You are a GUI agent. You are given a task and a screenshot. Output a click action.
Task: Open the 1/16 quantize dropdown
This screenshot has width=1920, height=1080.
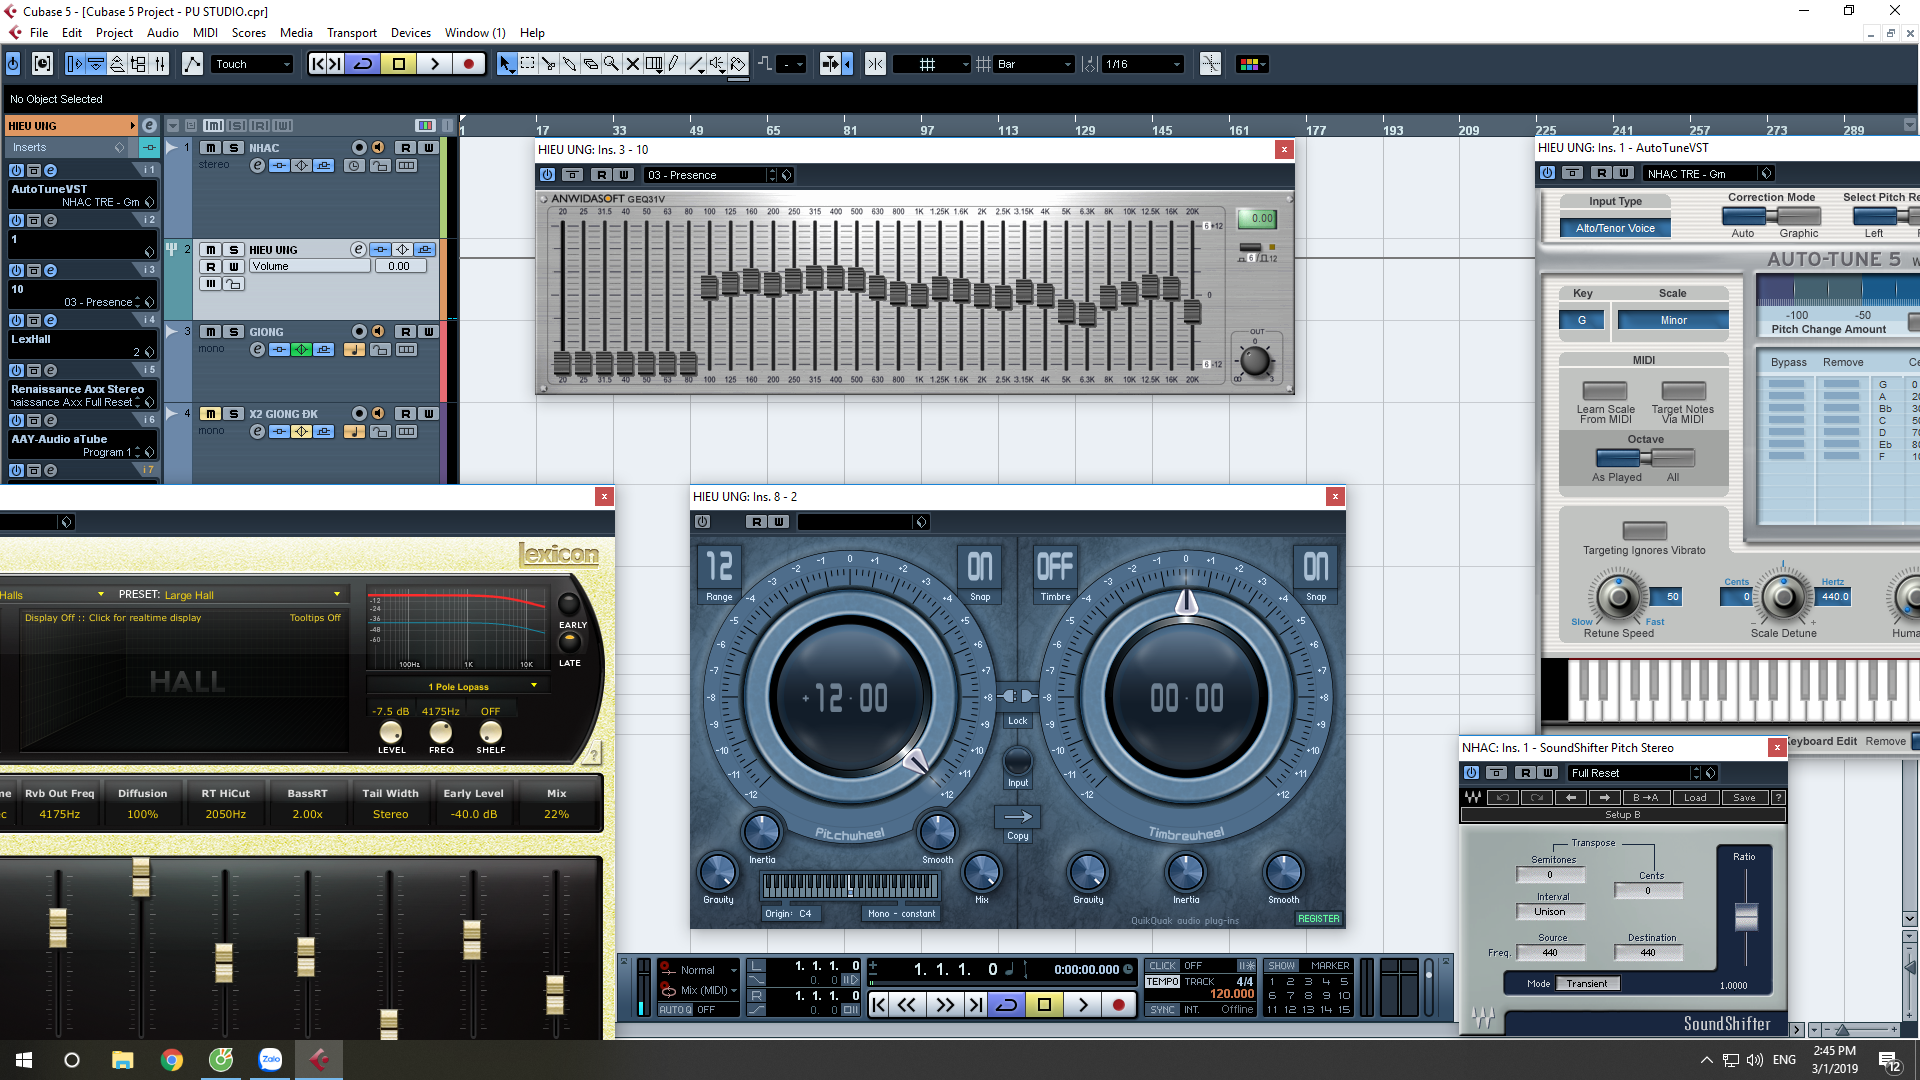pos(1143,64)
